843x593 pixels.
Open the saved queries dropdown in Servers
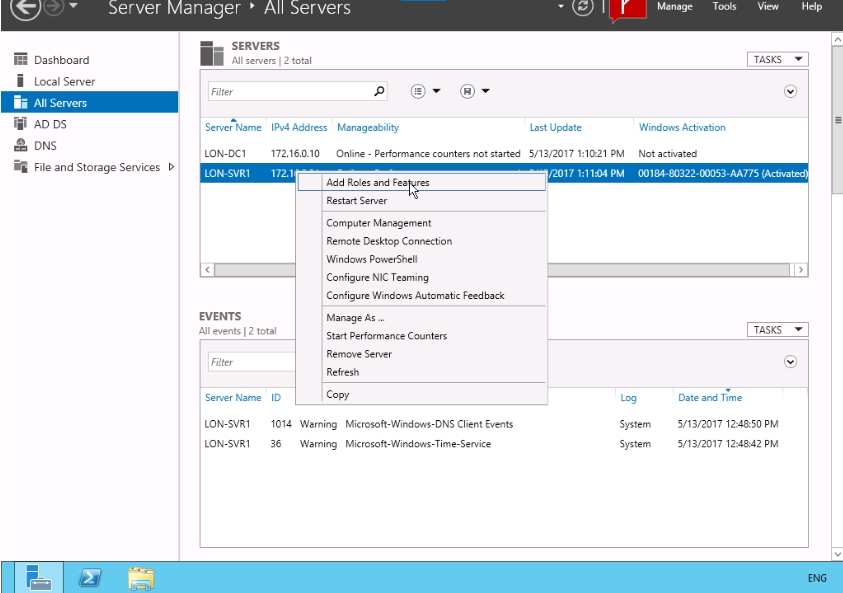(x=474, y=91)
